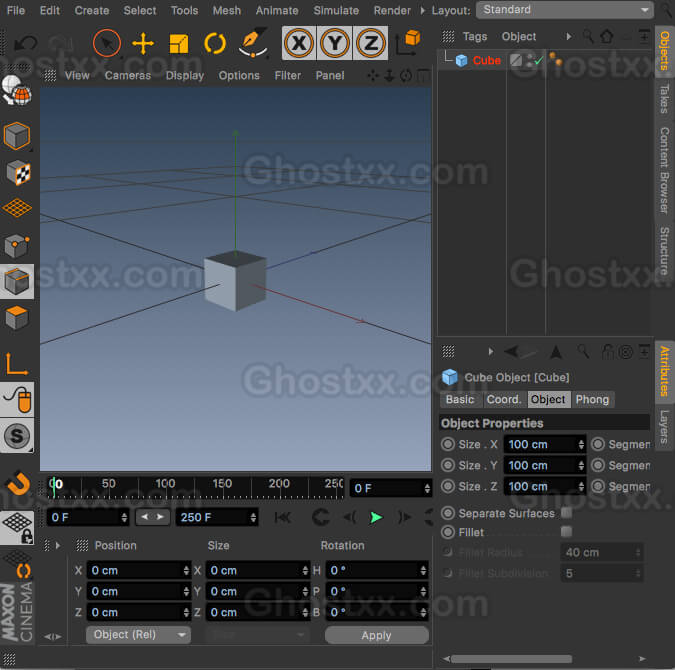Open viewport Cameras menu

(x=128, y=75)
